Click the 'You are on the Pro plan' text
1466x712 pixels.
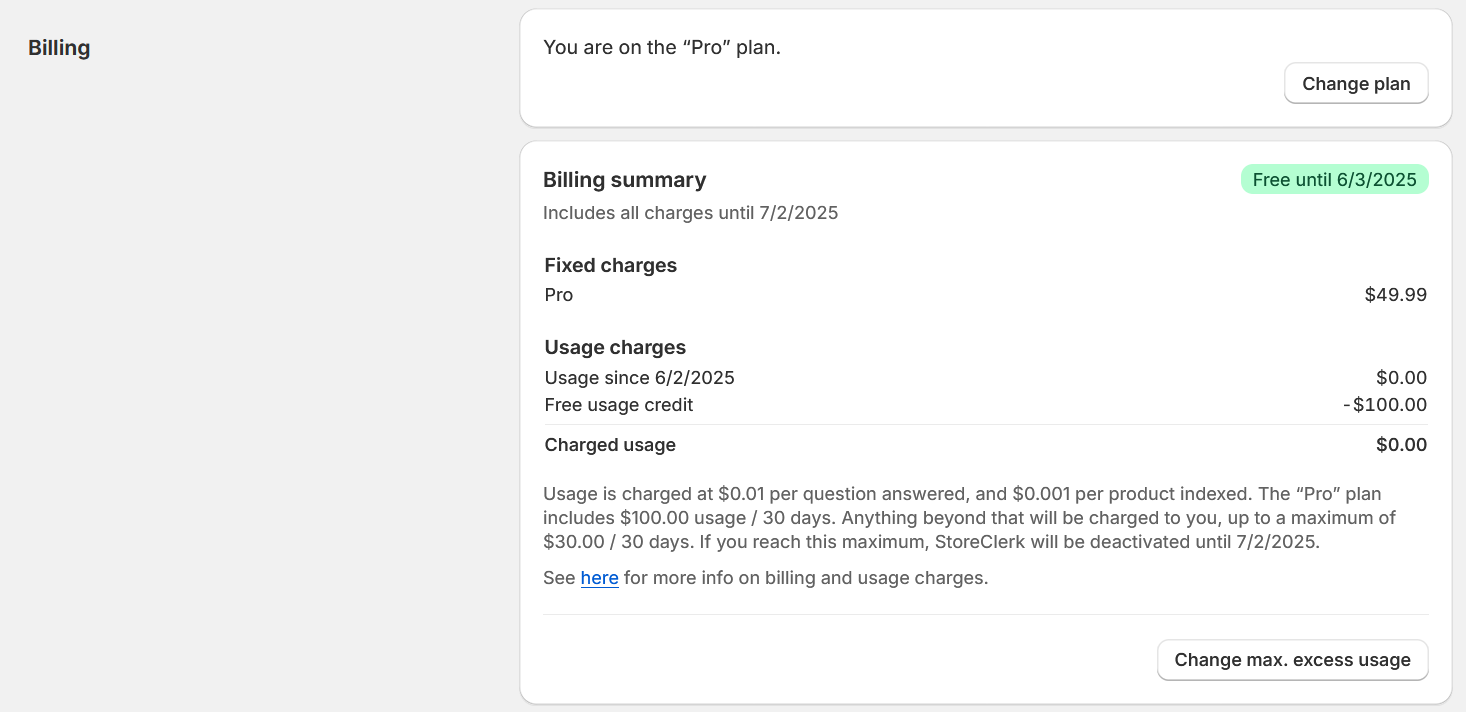[662, 47]
